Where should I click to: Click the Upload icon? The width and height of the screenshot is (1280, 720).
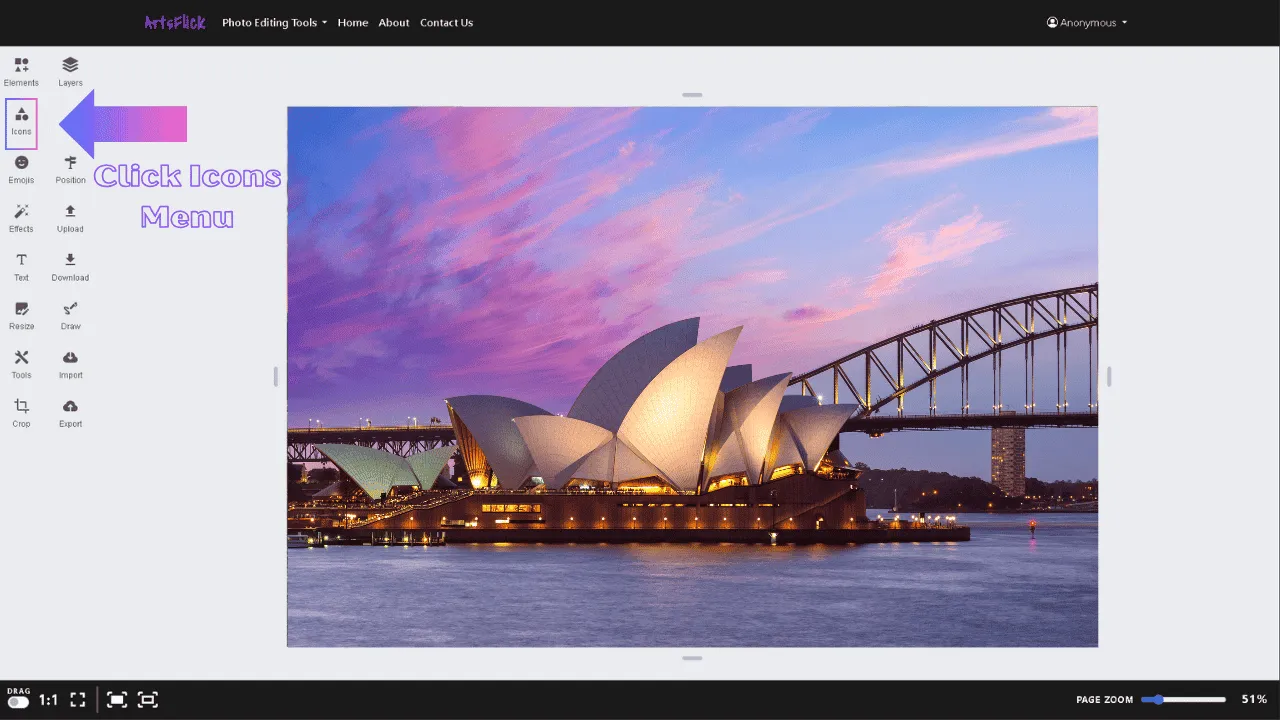tap(70, 217)
